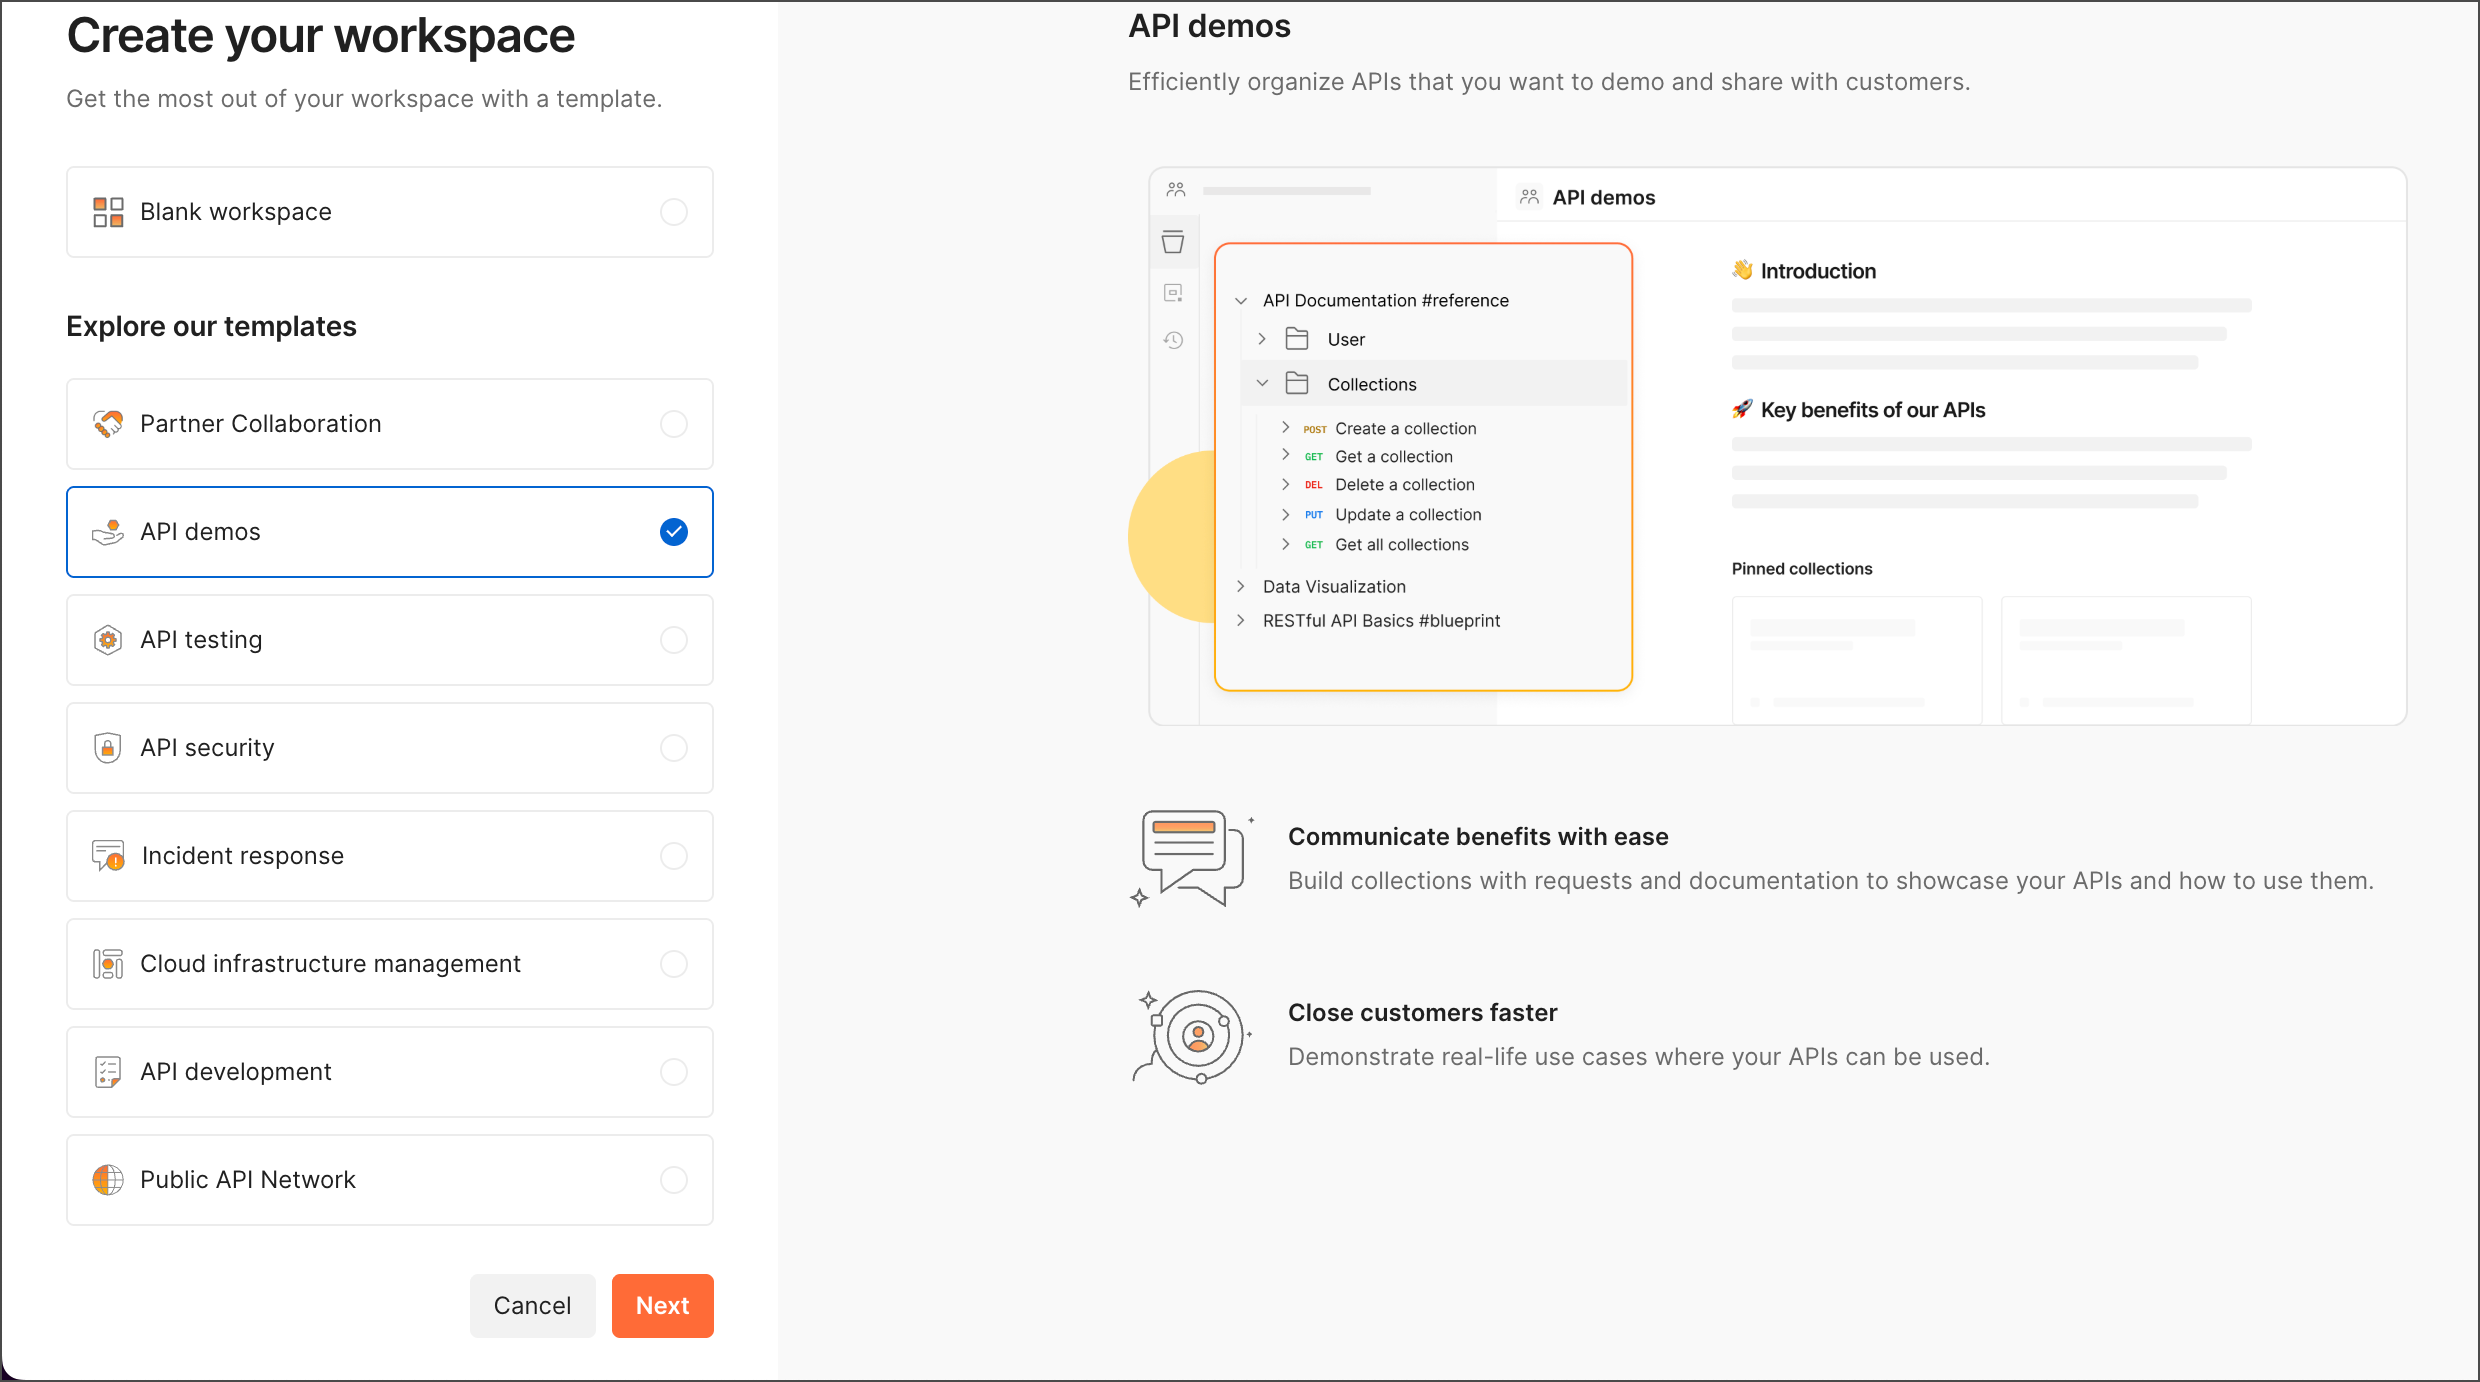Select the Blank workspace radio button
Viewport: 2480px width, 1382px height.
pyautogui.click(x=674, y=212)
